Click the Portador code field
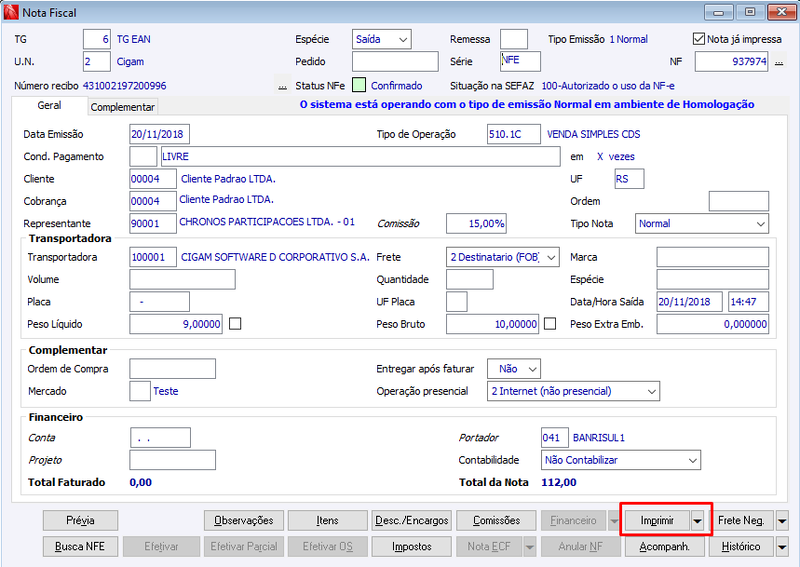The height and width of the screenshot is (567, 800). tap(555, 438)
